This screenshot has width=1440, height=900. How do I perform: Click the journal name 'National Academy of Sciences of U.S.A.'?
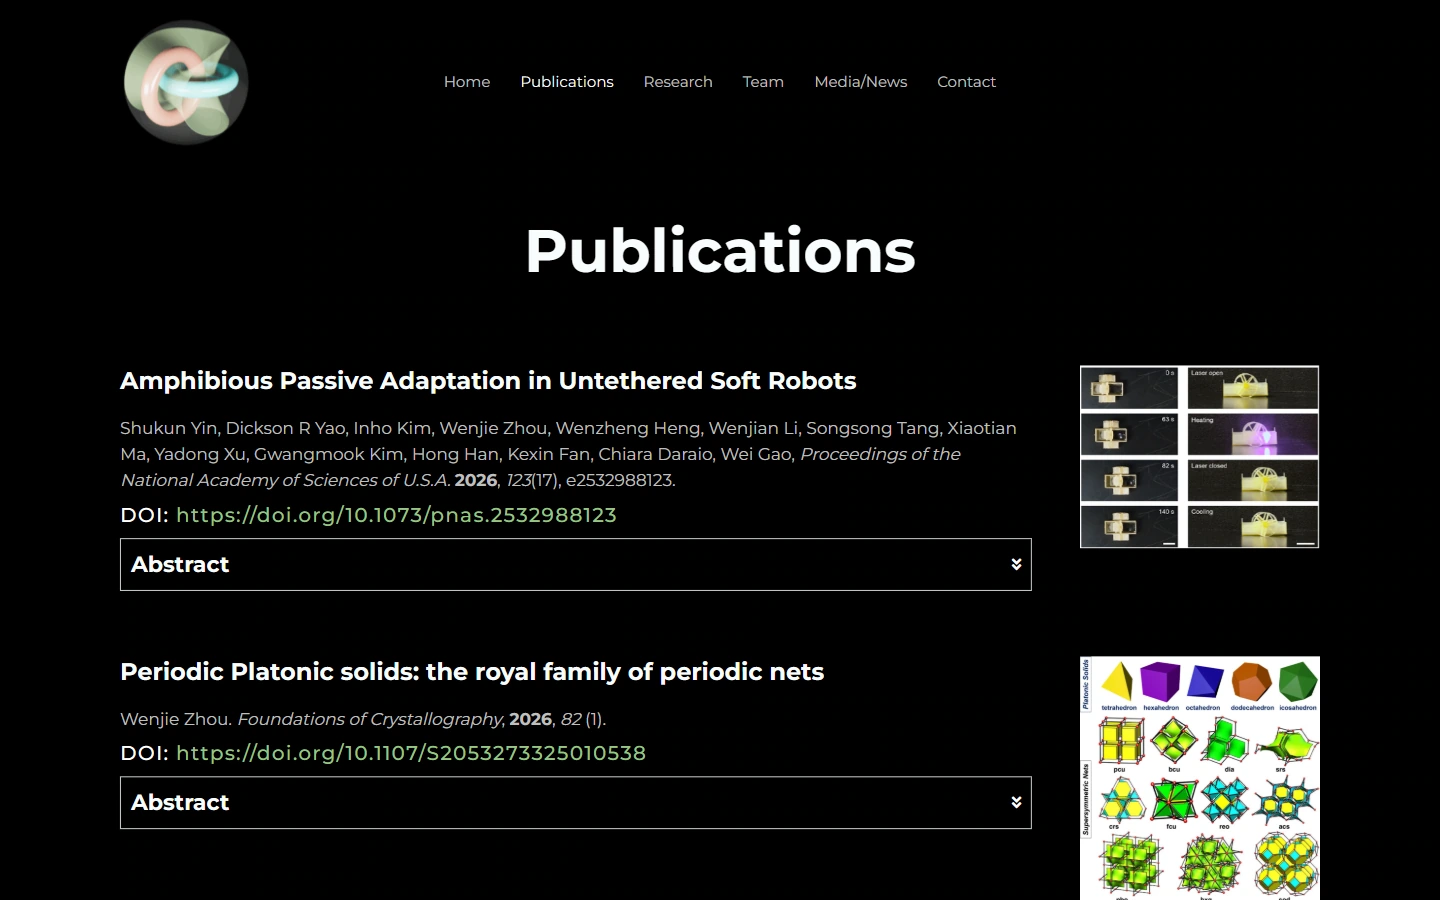(285, 480)
